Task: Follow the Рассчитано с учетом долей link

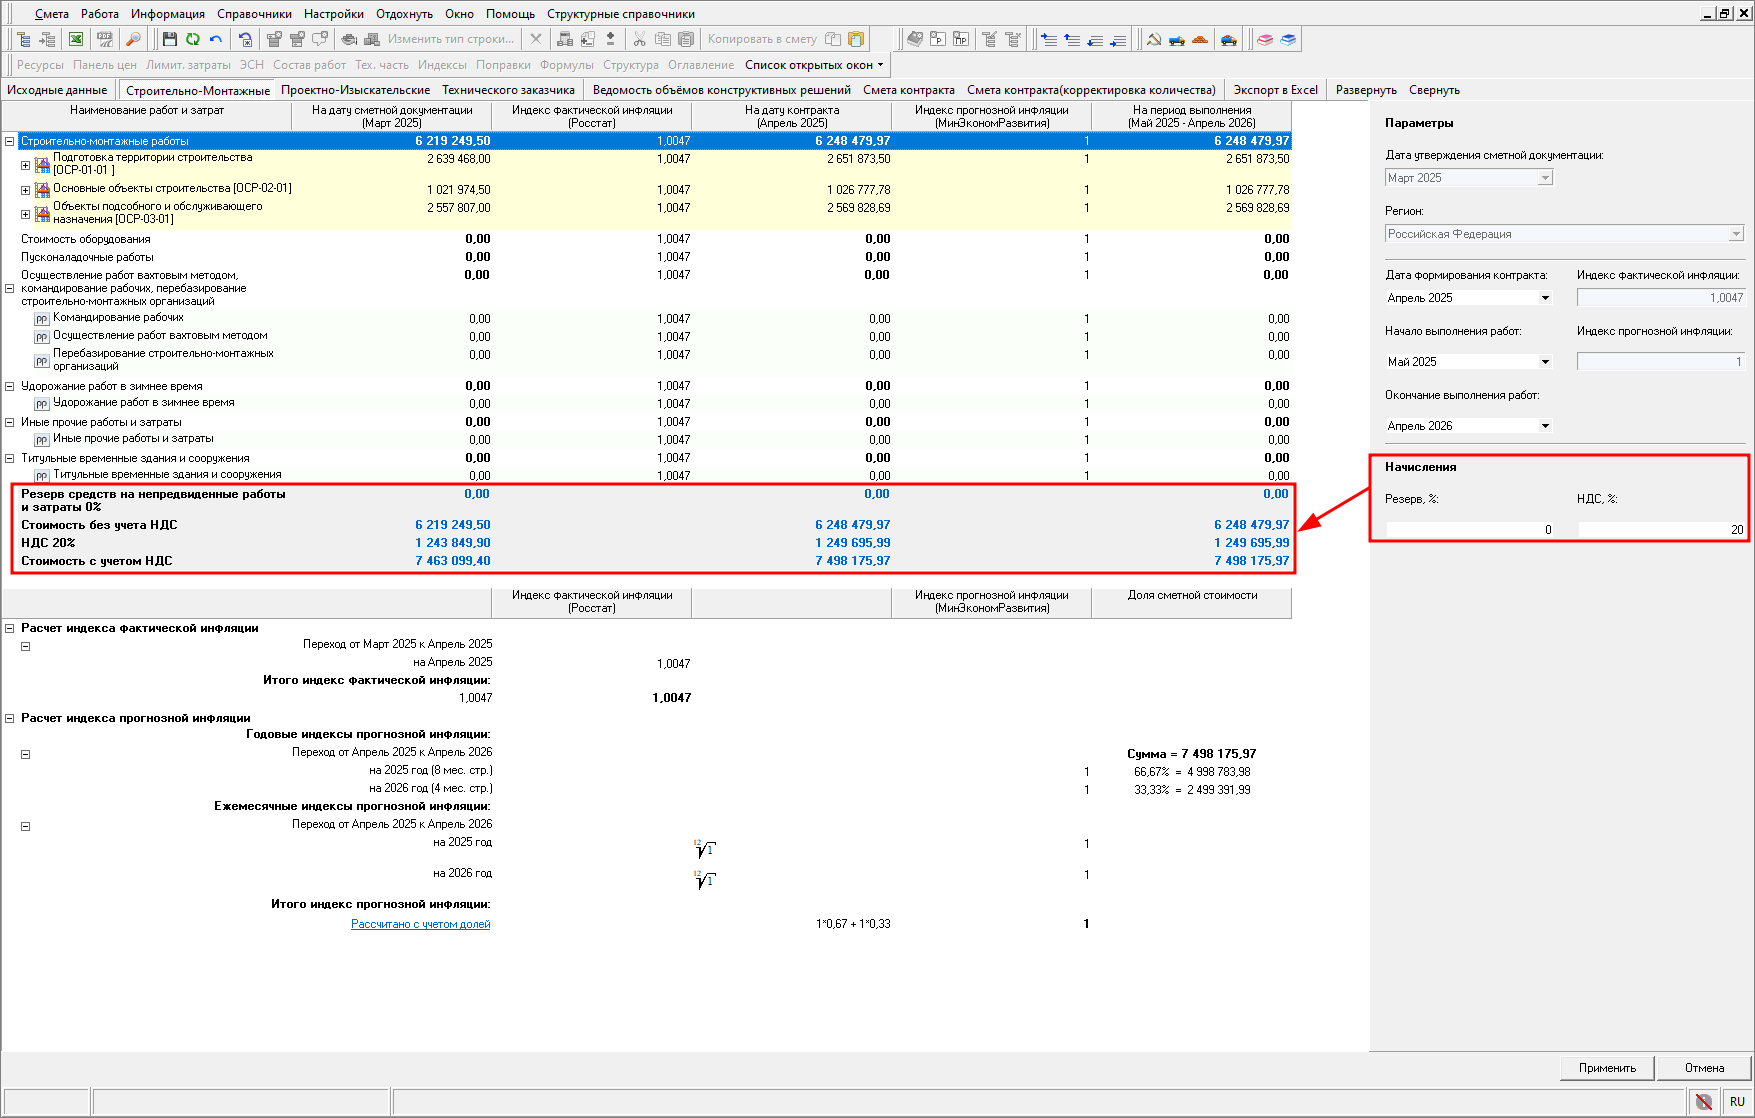Action: click(420, 924)
